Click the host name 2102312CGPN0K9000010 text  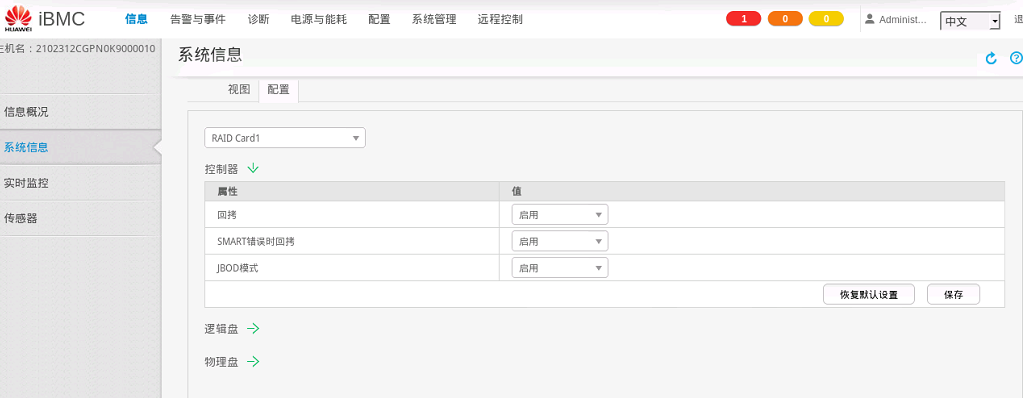(x=95, y=48)
